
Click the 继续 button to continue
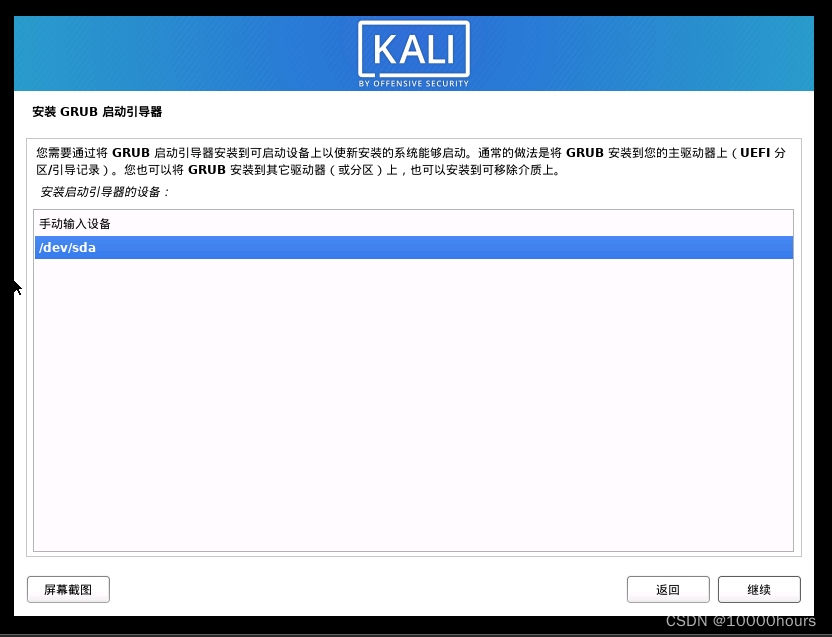coord(759,589)
